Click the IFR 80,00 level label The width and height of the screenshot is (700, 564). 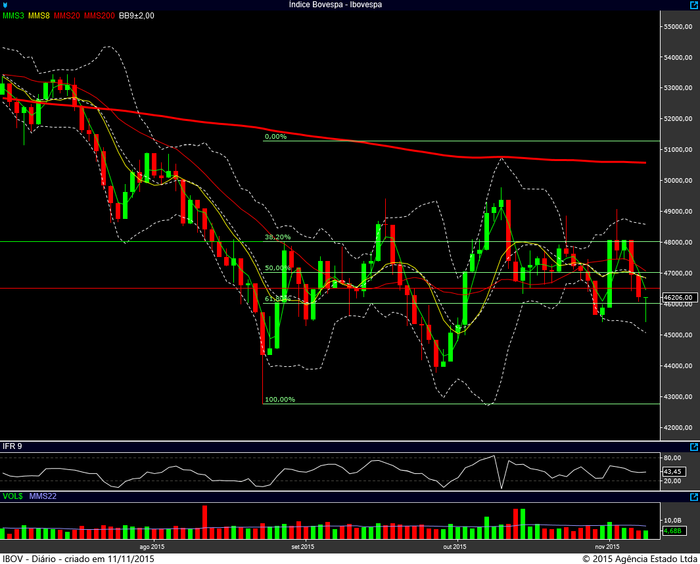[673, 458]
